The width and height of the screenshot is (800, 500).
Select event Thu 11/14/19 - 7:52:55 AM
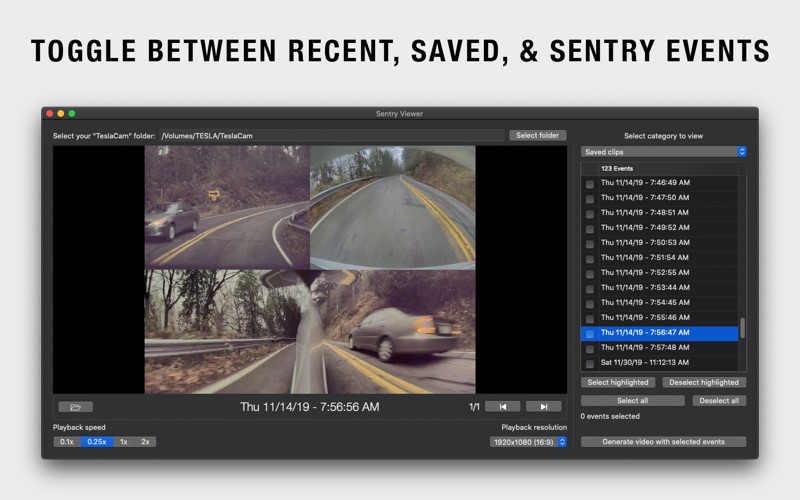coord(645,272)
